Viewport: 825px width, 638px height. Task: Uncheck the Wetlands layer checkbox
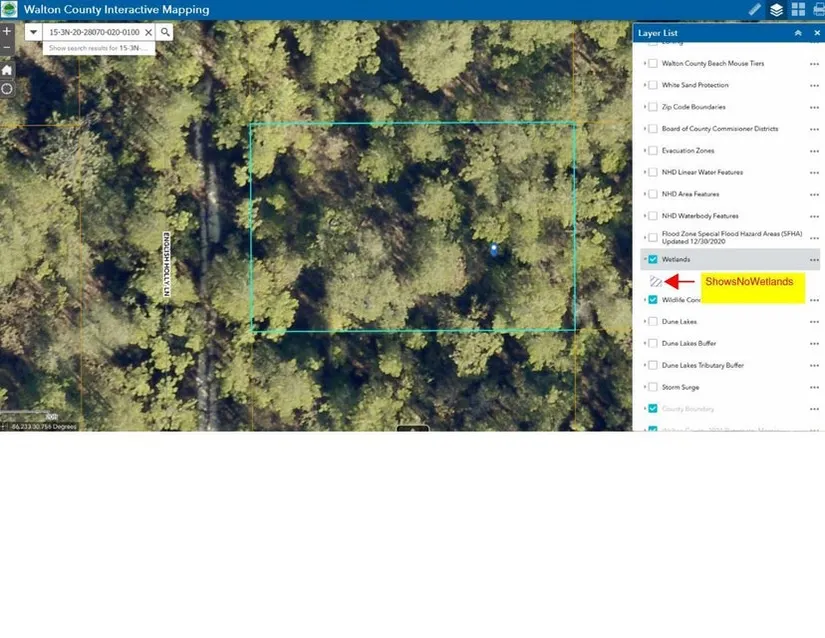click(x=653, y=259)
